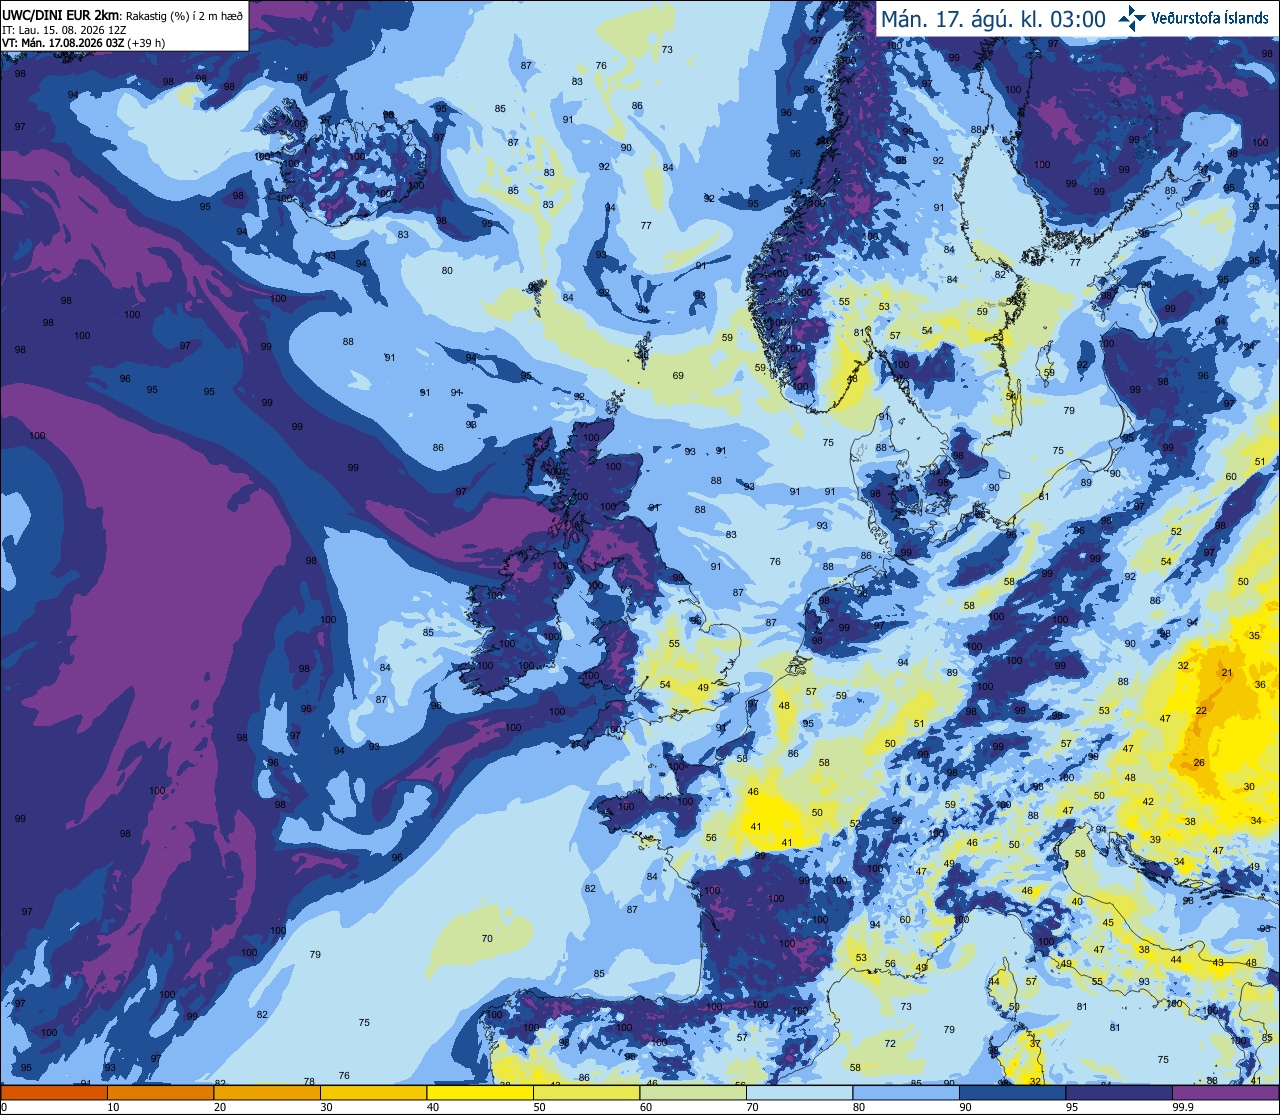Select the Mán. 17. ágú. kl. 03:00 timestamp

click(992, 19)
